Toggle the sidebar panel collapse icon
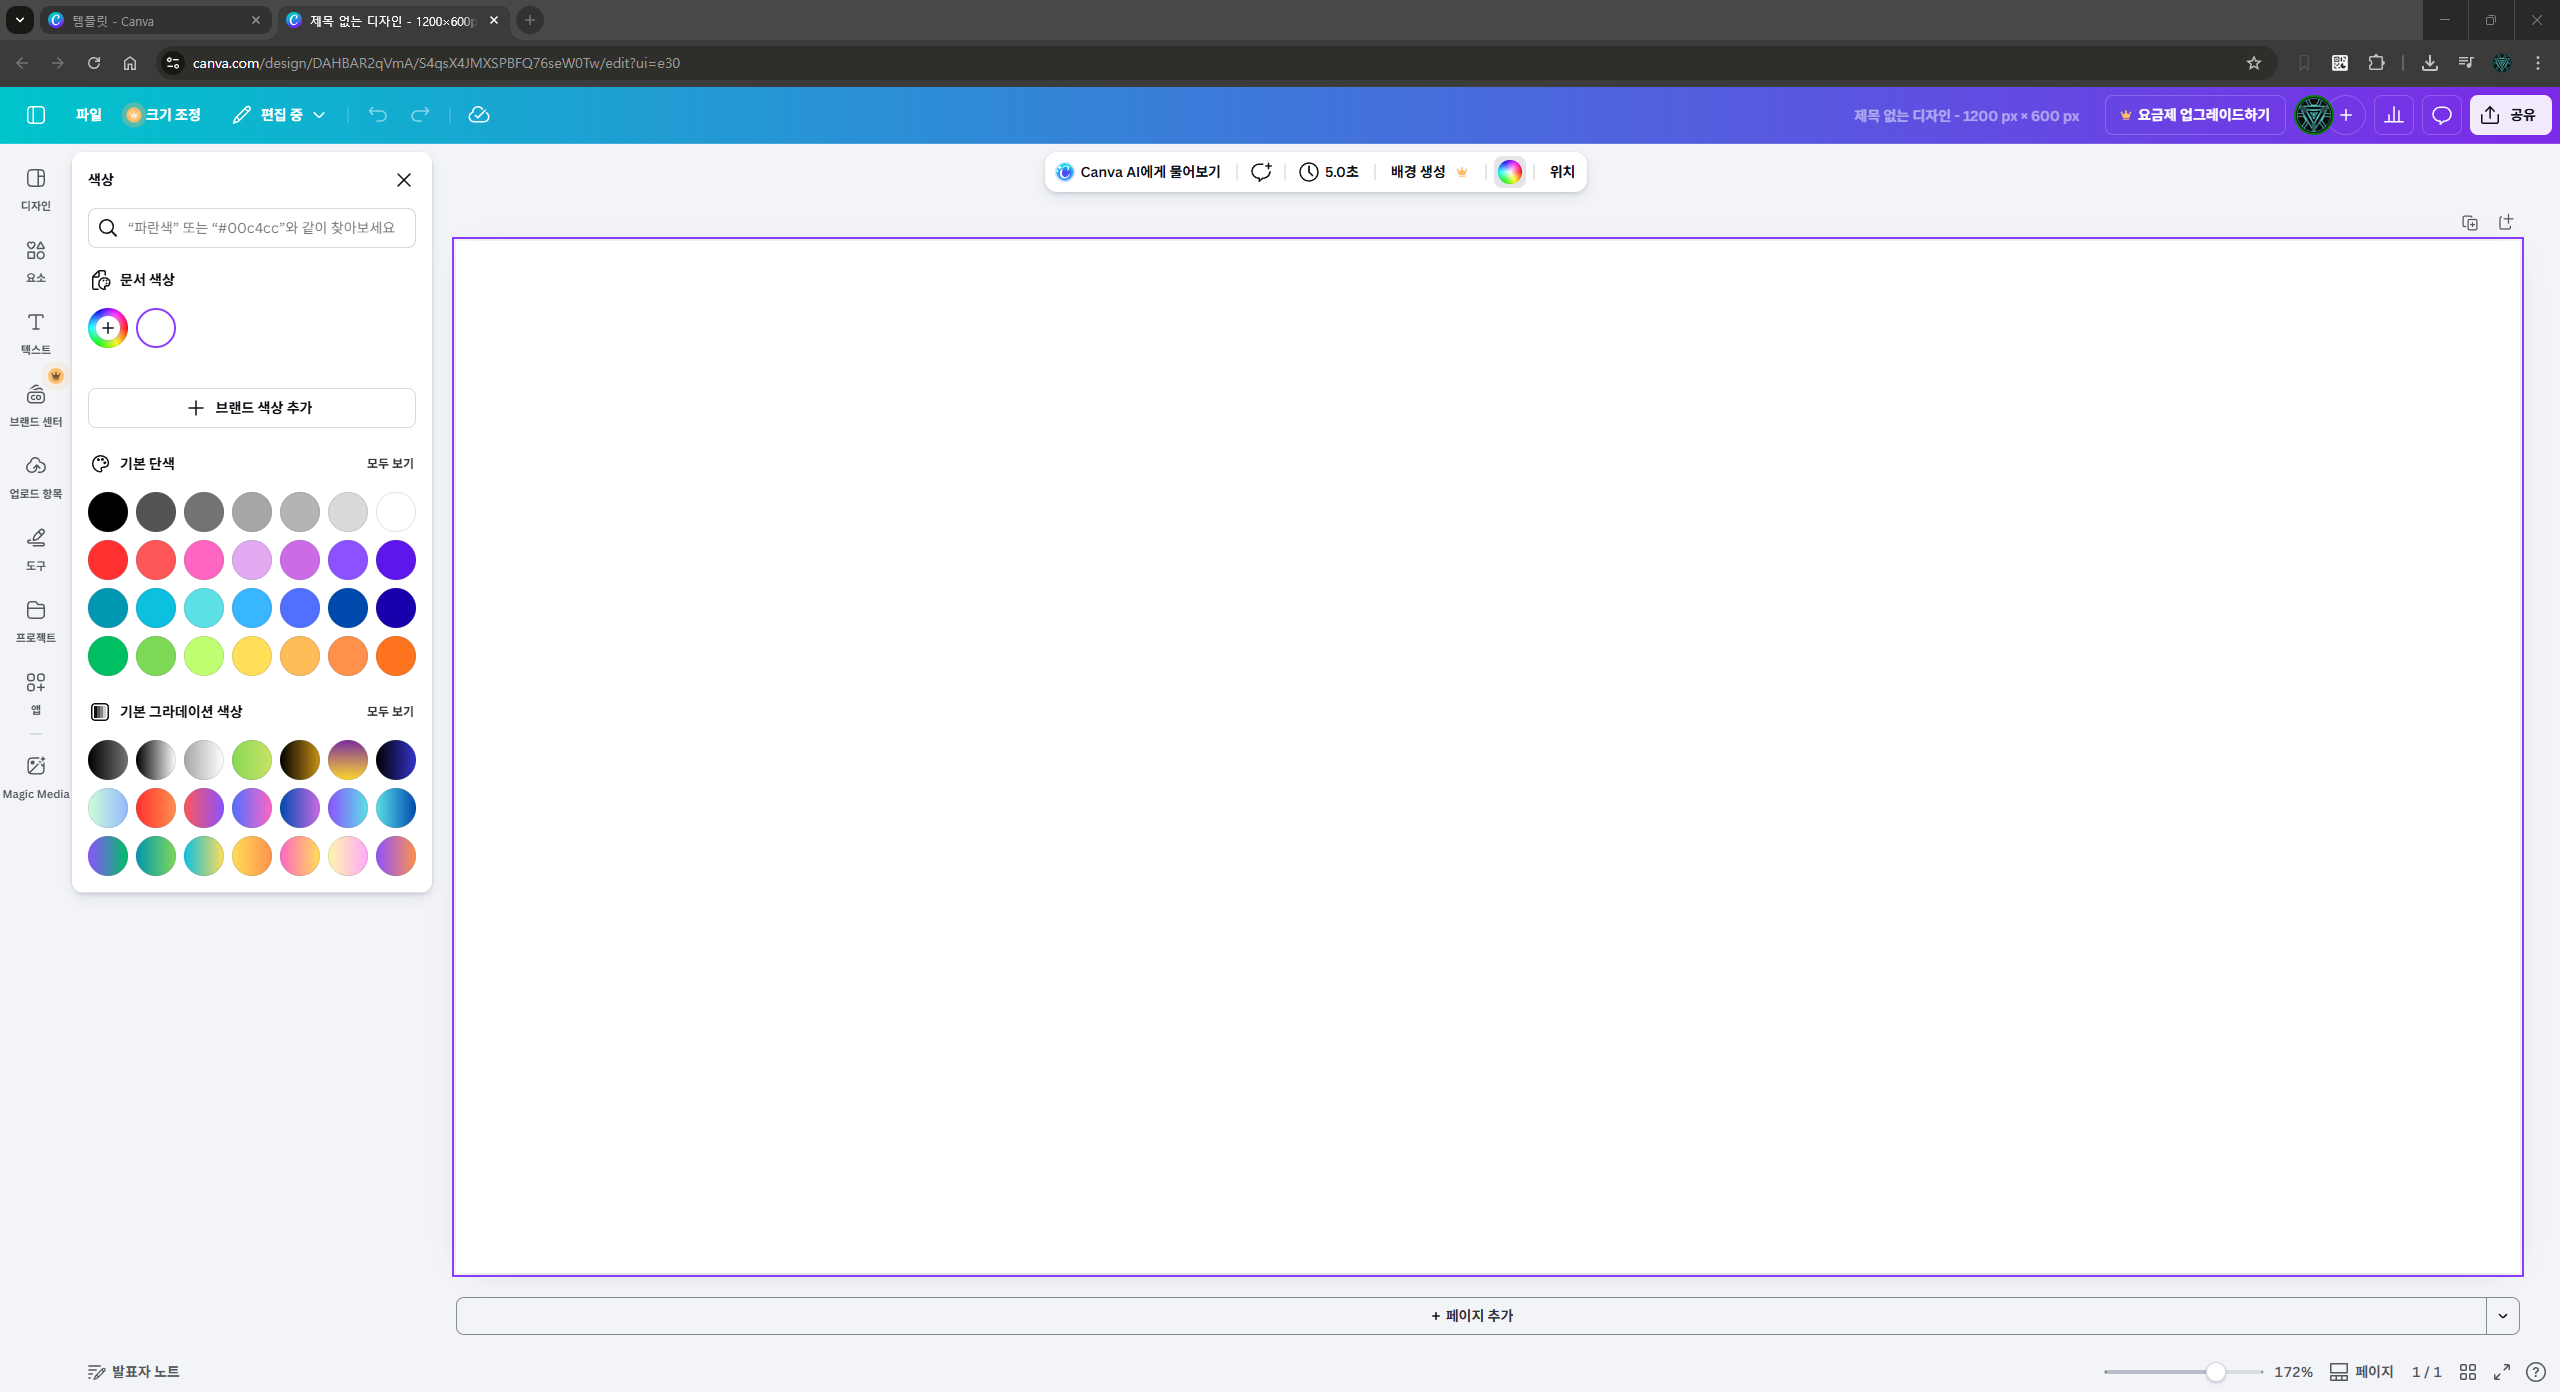2560x1392 pixels. pyautogui.click(x=36, y=115)
